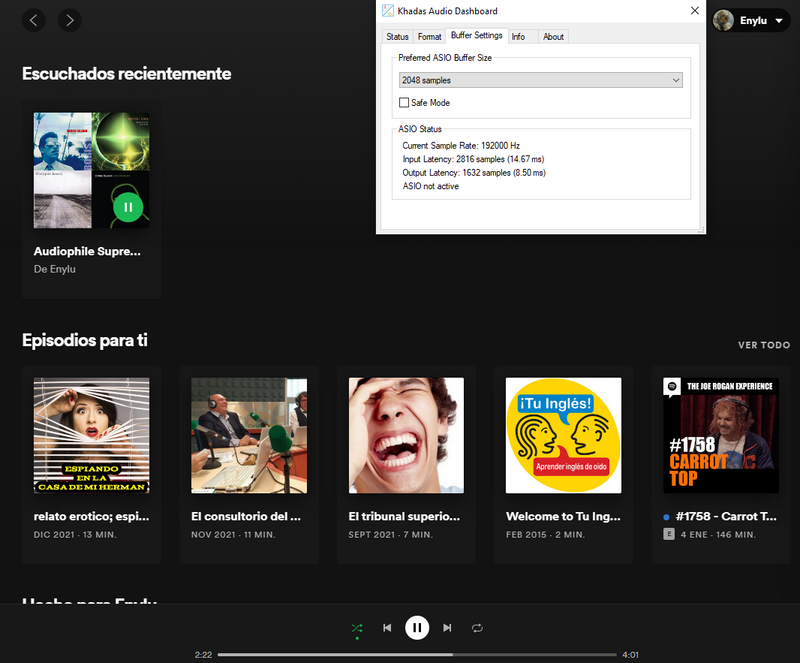Click the Episodios para ti heading
This screenshot has height=663, width=800.
85,340
